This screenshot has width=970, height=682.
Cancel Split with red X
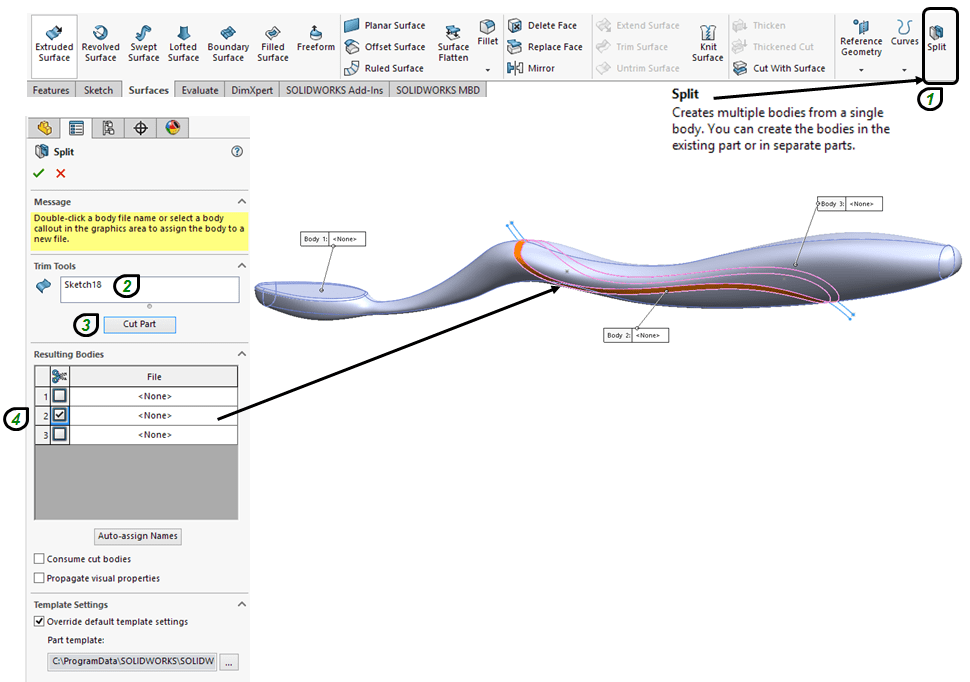click(x=61, y=173)
